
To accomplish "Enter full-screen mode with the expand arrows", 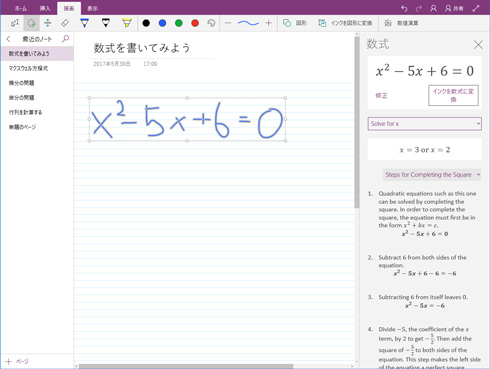I will [x=476, y=8].
